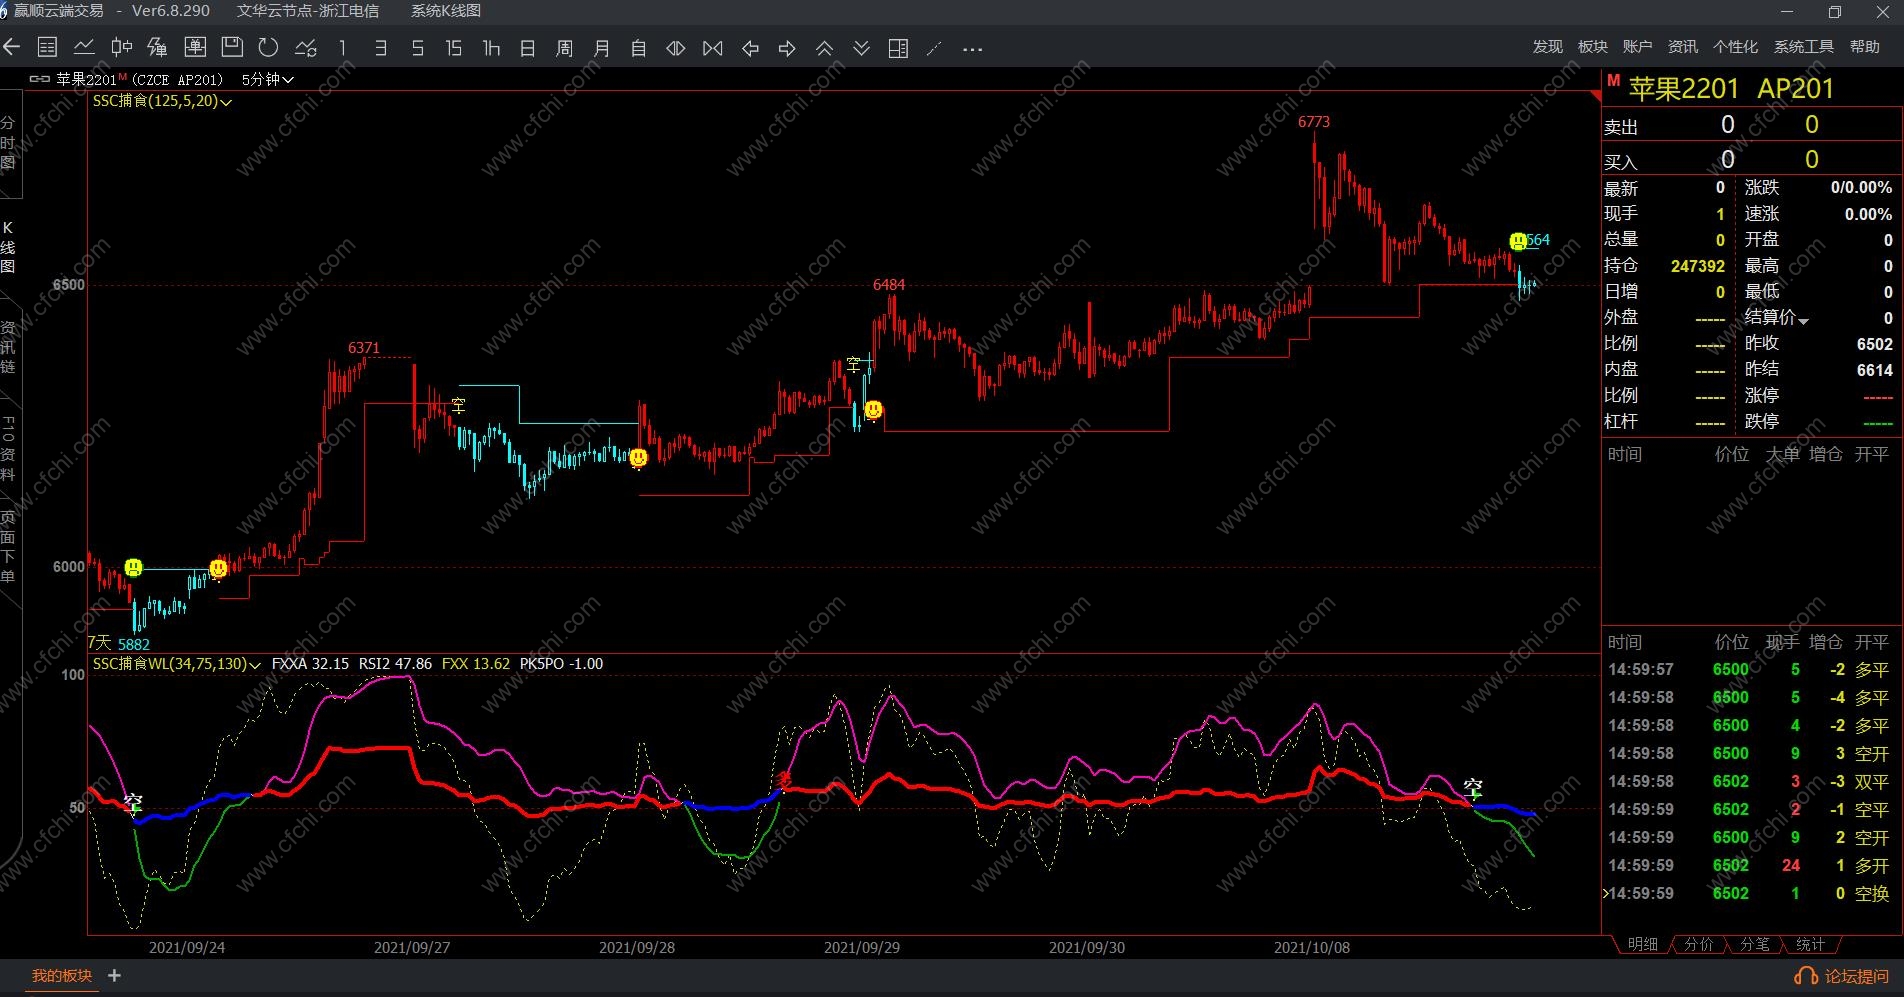Viewport: 1904px width, 997px height.
Task: Expand the 结算价 dropdown arrow
Action: pyautogui.click(x=1803, y=320)
